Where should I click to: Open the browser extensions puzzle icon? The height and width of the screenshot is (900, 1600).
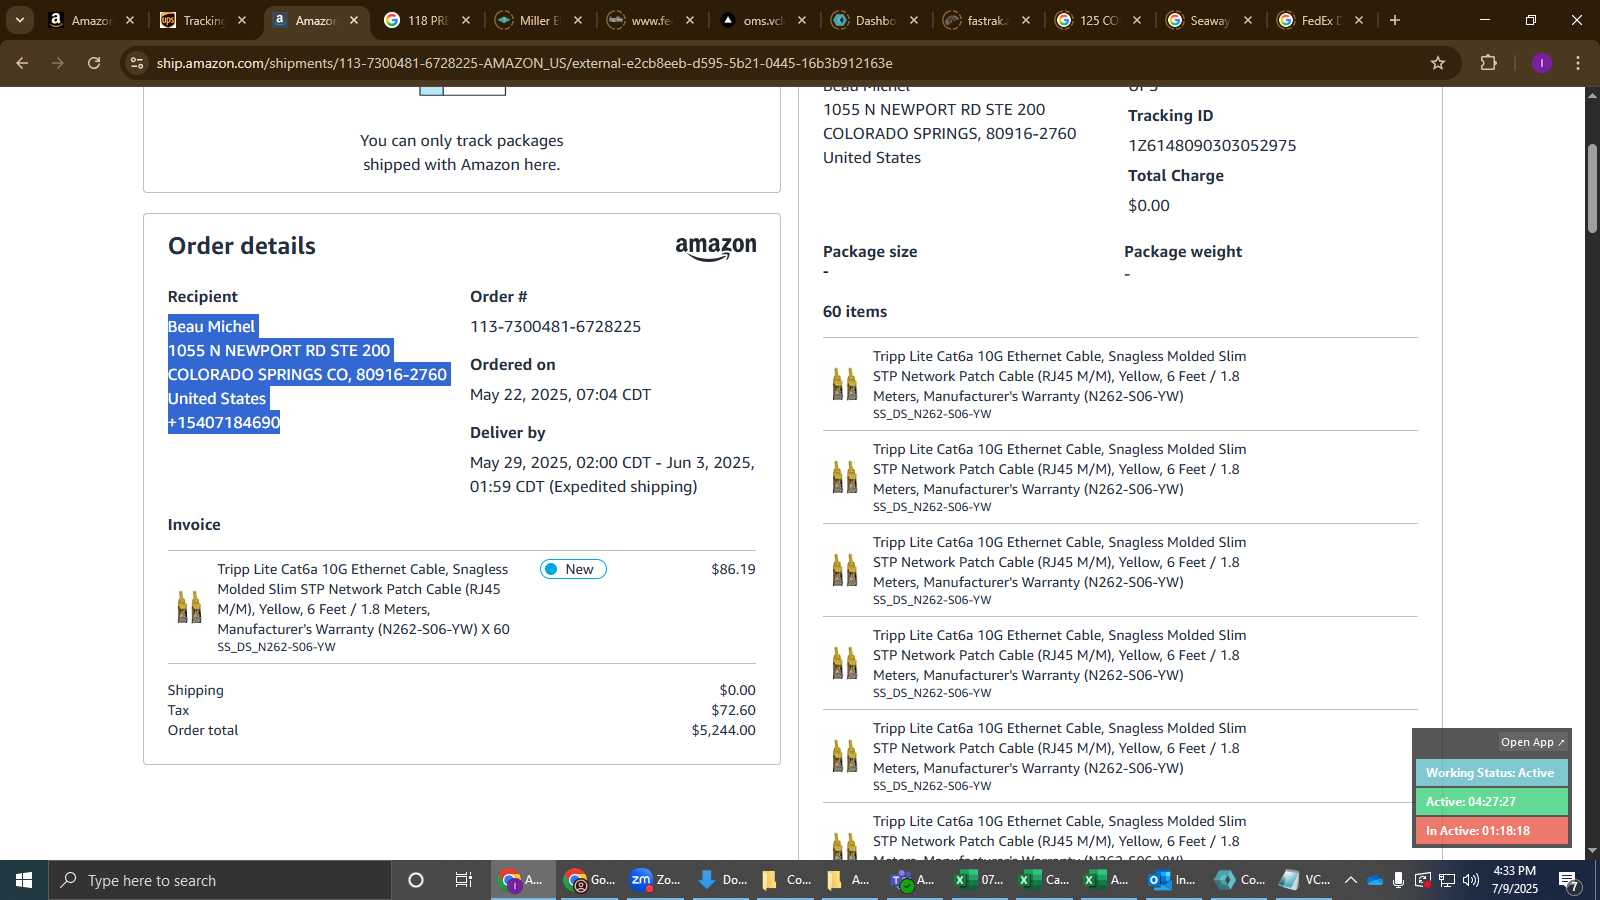[1489, 63]
